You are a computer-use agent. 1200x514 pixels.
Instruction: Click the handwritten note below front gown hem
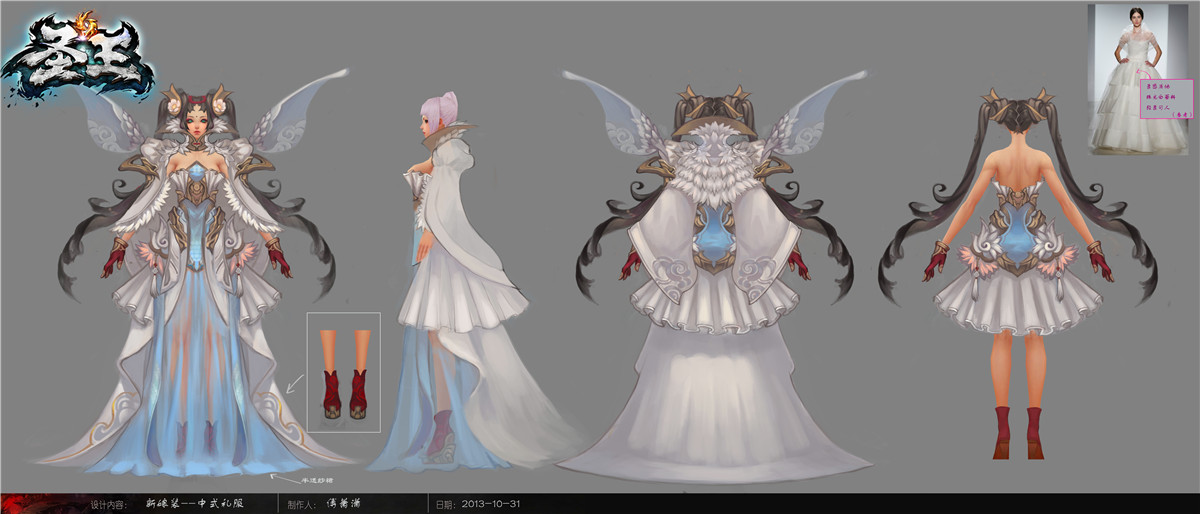[x=307, y=478]
